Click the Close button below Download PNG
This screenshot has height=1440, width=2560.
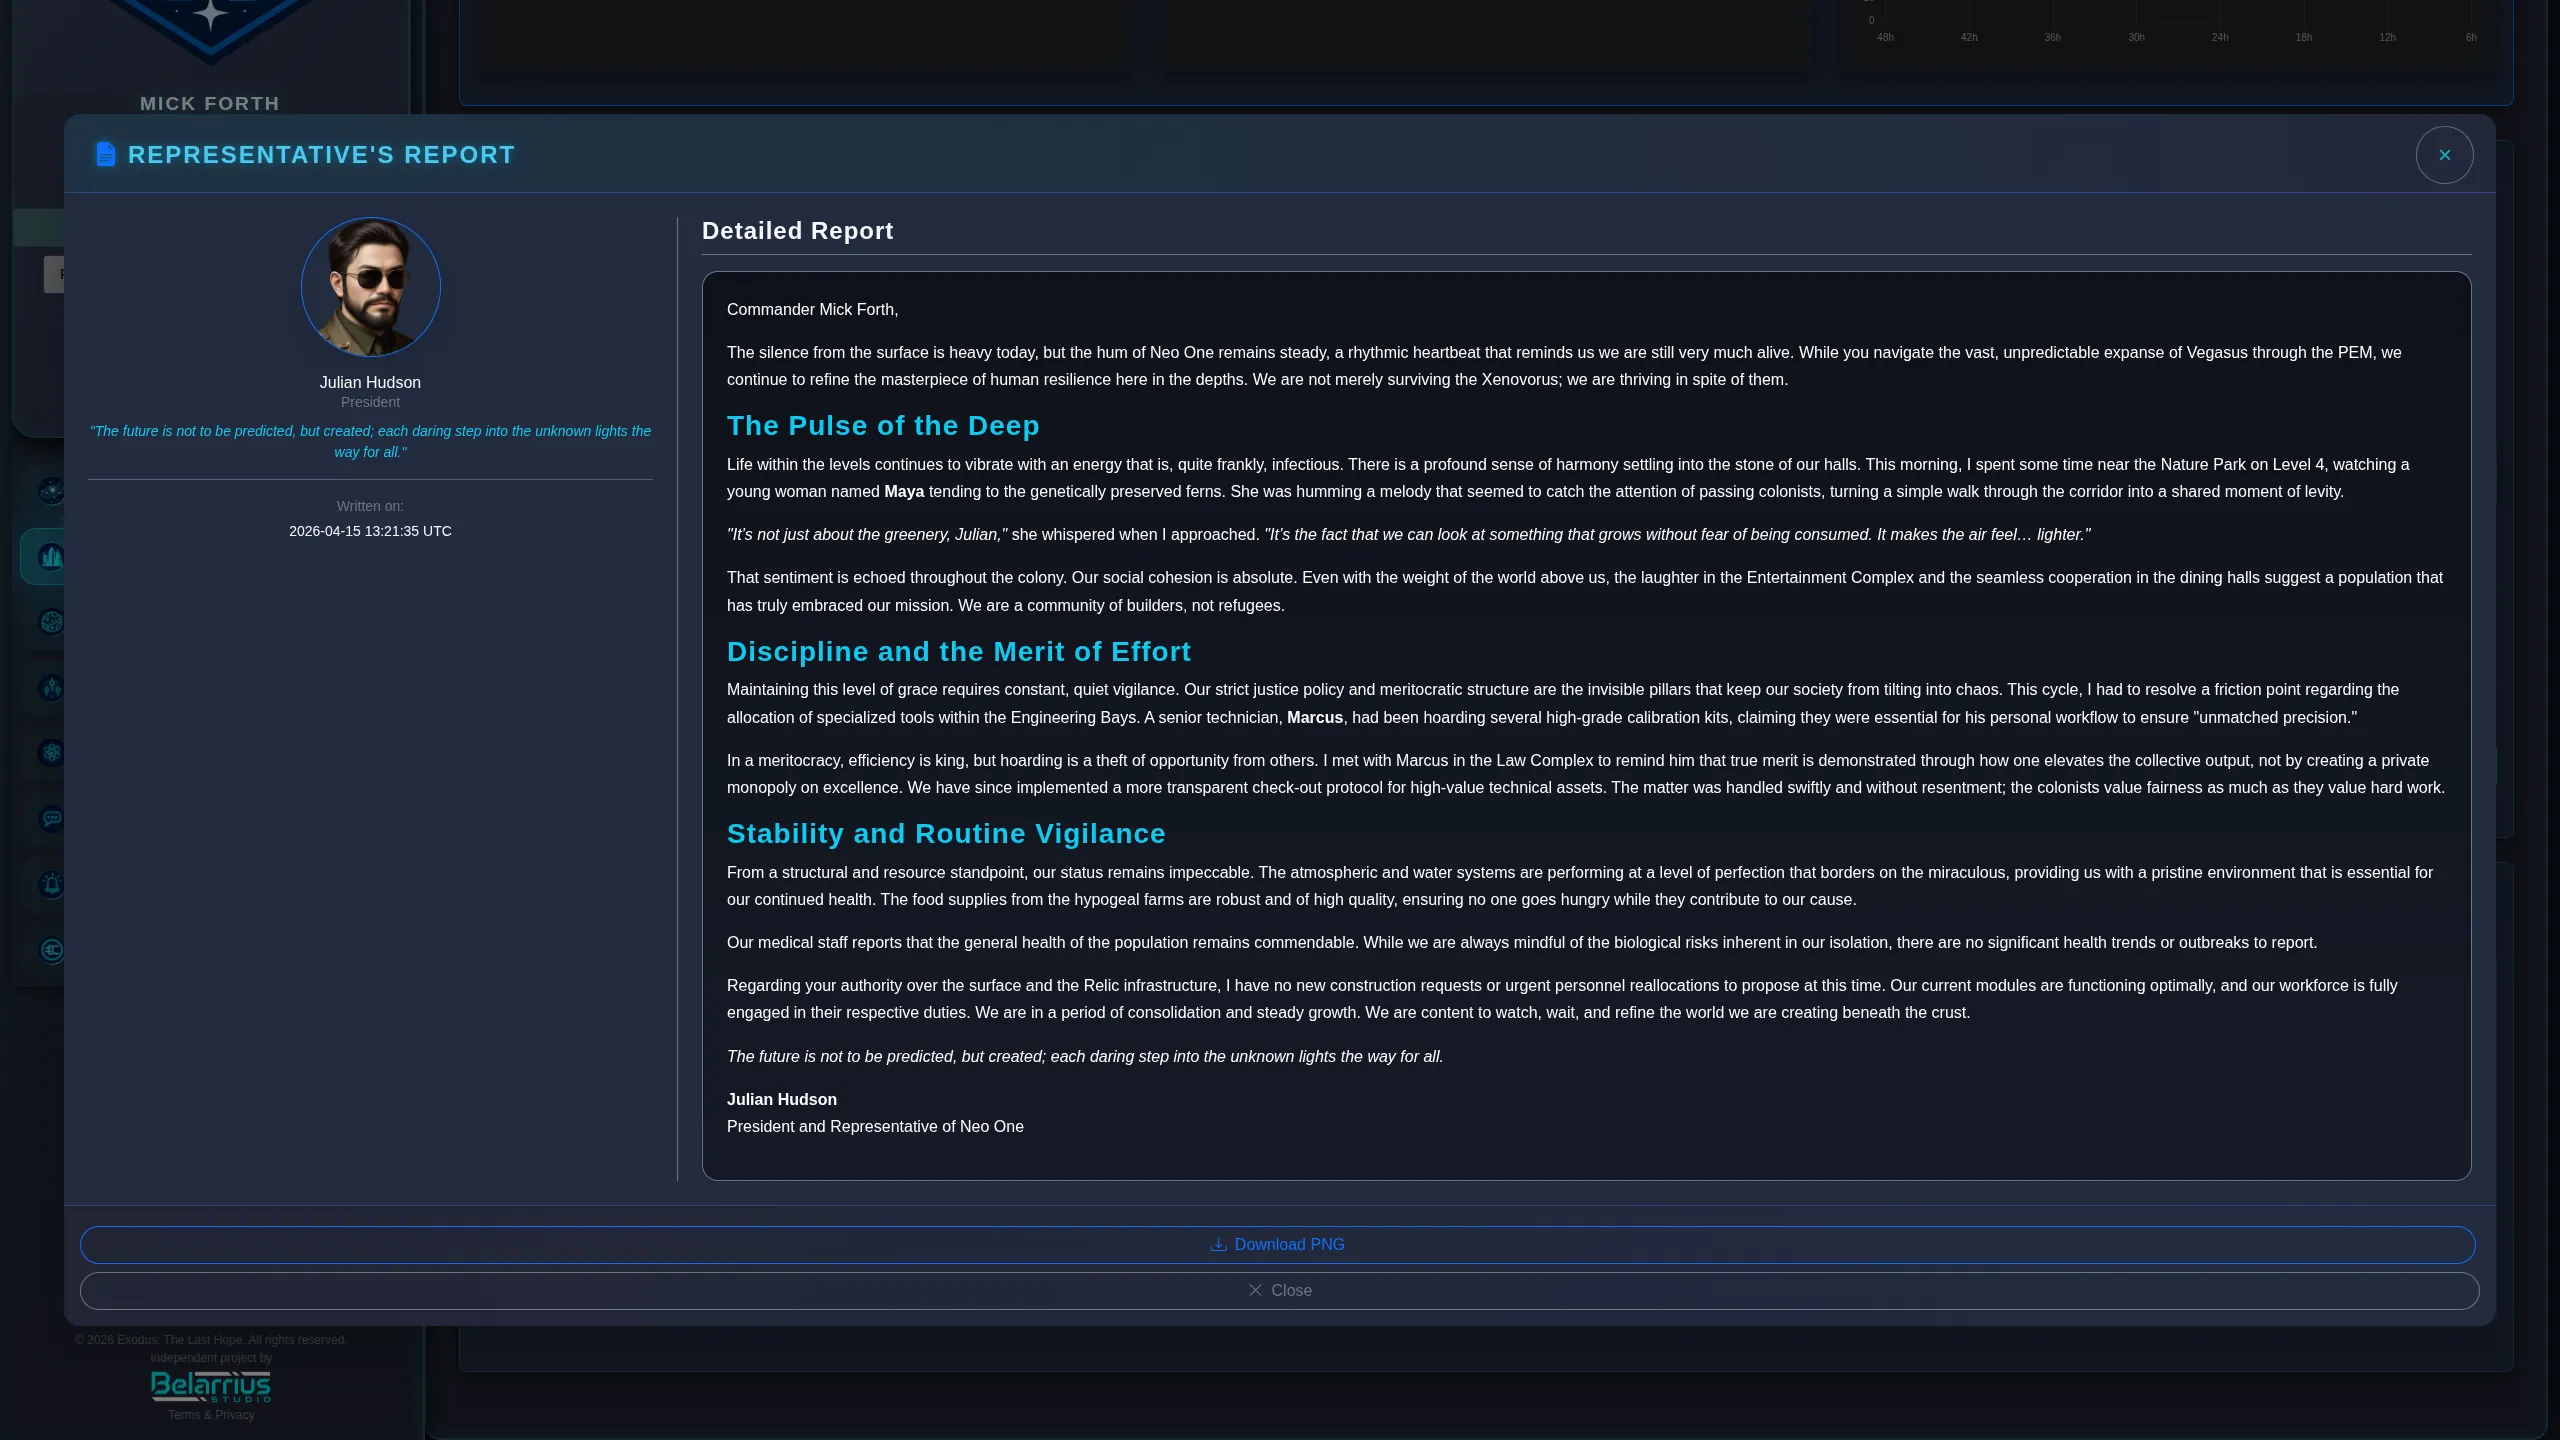1278,1290
